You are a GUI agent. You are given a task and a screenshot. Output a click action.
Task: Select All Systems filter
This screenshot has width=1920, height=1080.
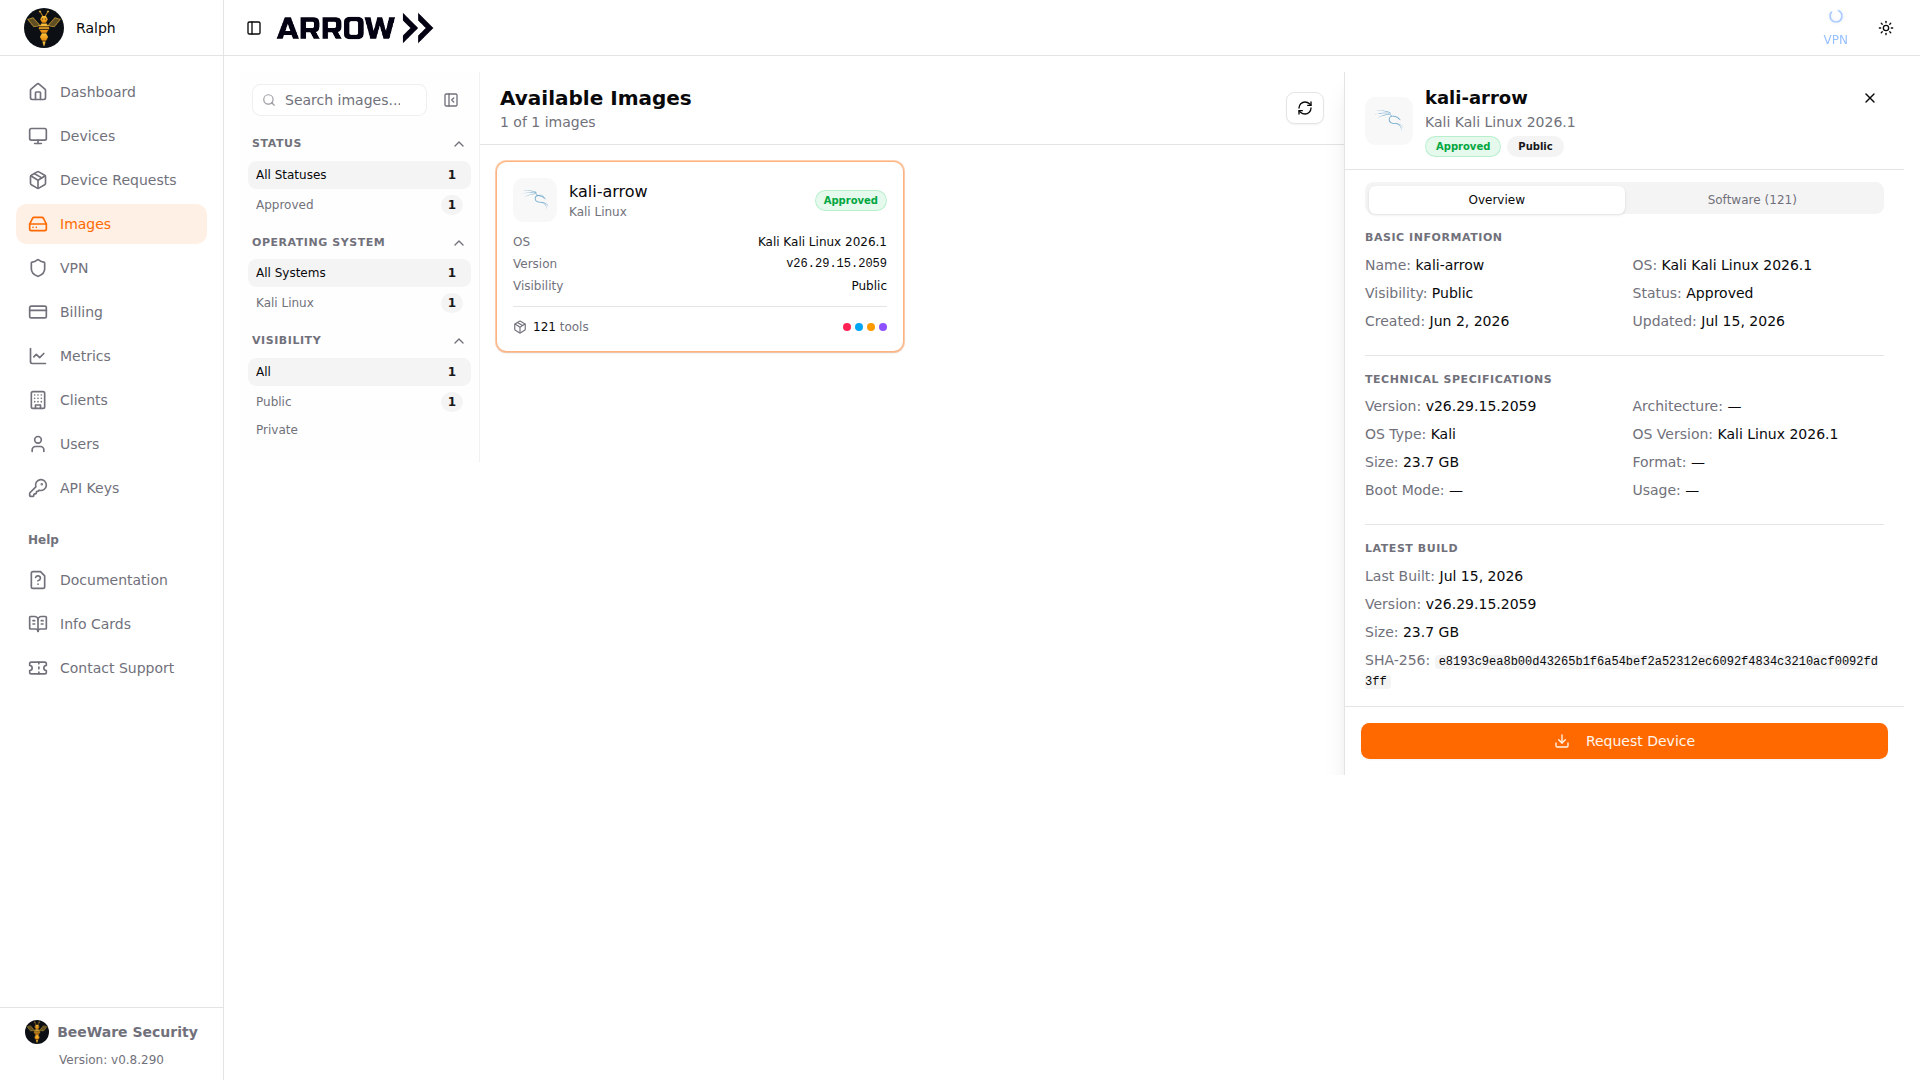pos(359,273)
